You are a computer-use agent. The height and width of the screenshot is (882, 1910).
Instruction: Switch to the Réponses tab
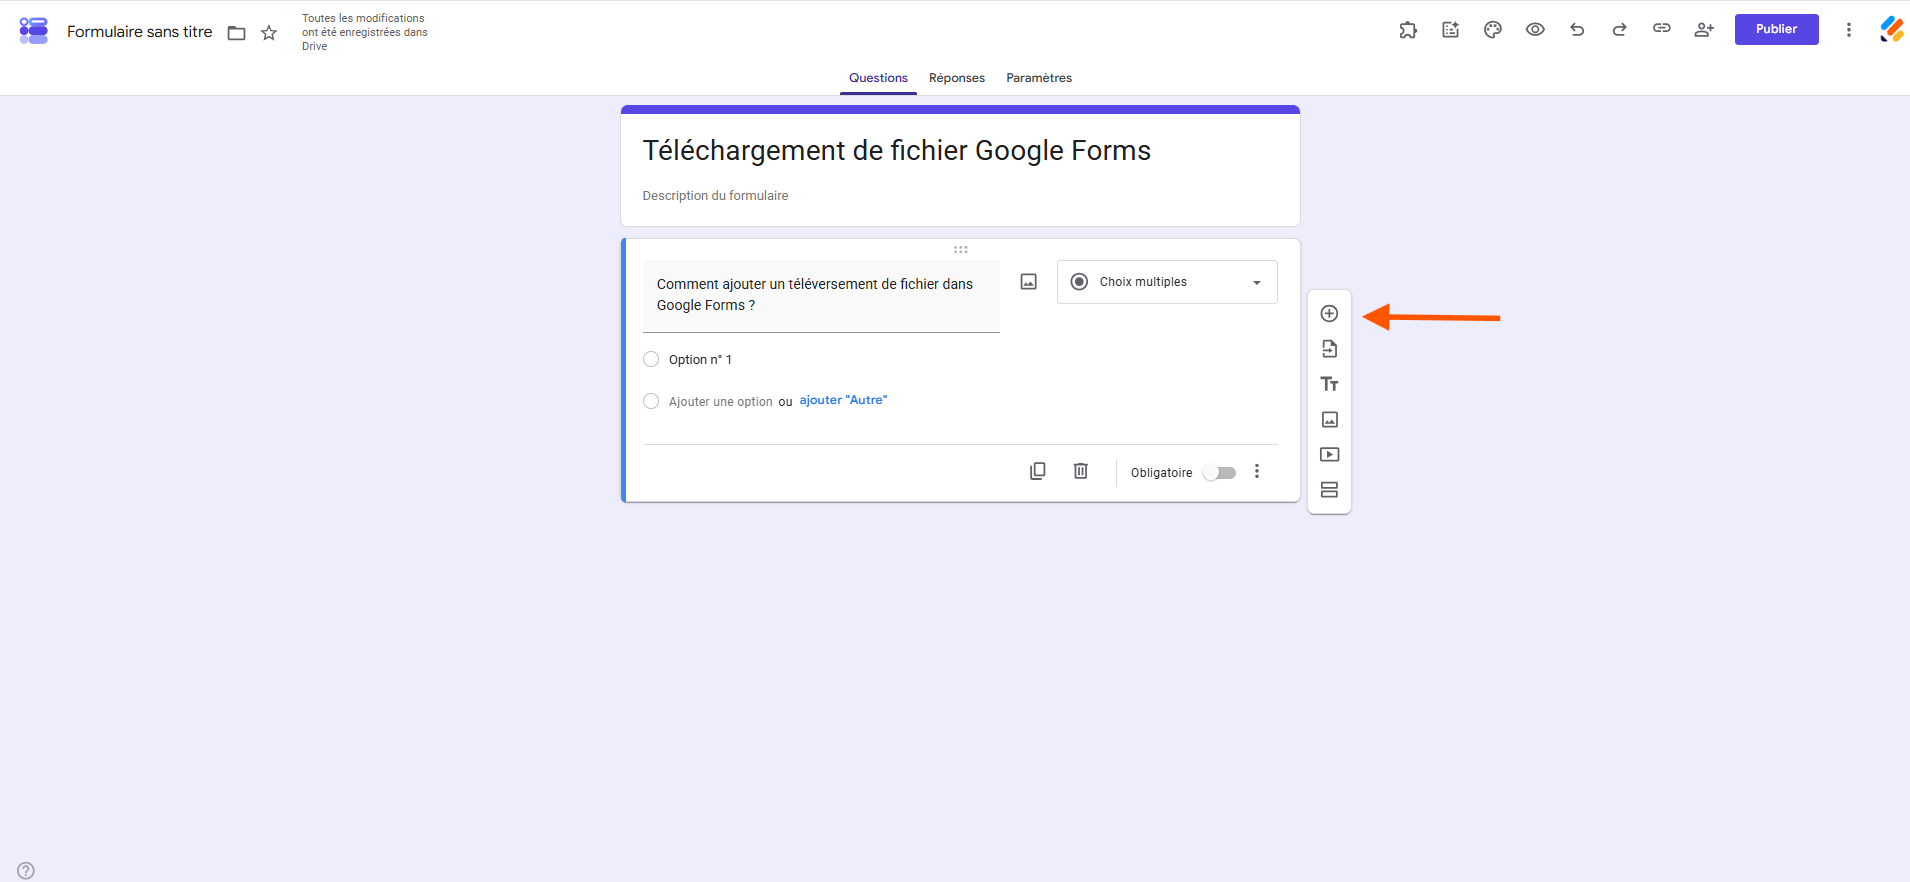click(957, 78)
